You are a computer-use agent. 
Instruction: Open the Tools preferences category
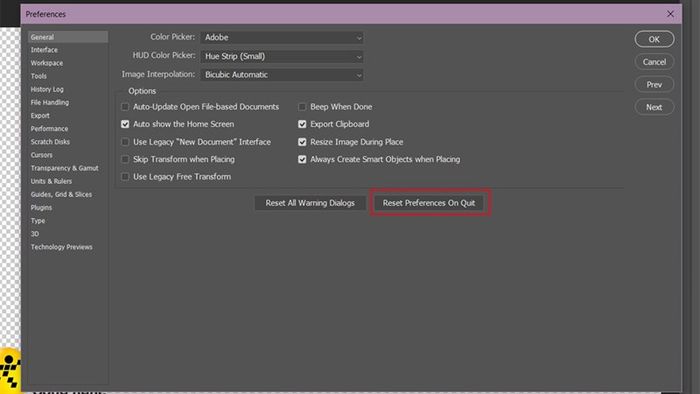tap(39, 76)
